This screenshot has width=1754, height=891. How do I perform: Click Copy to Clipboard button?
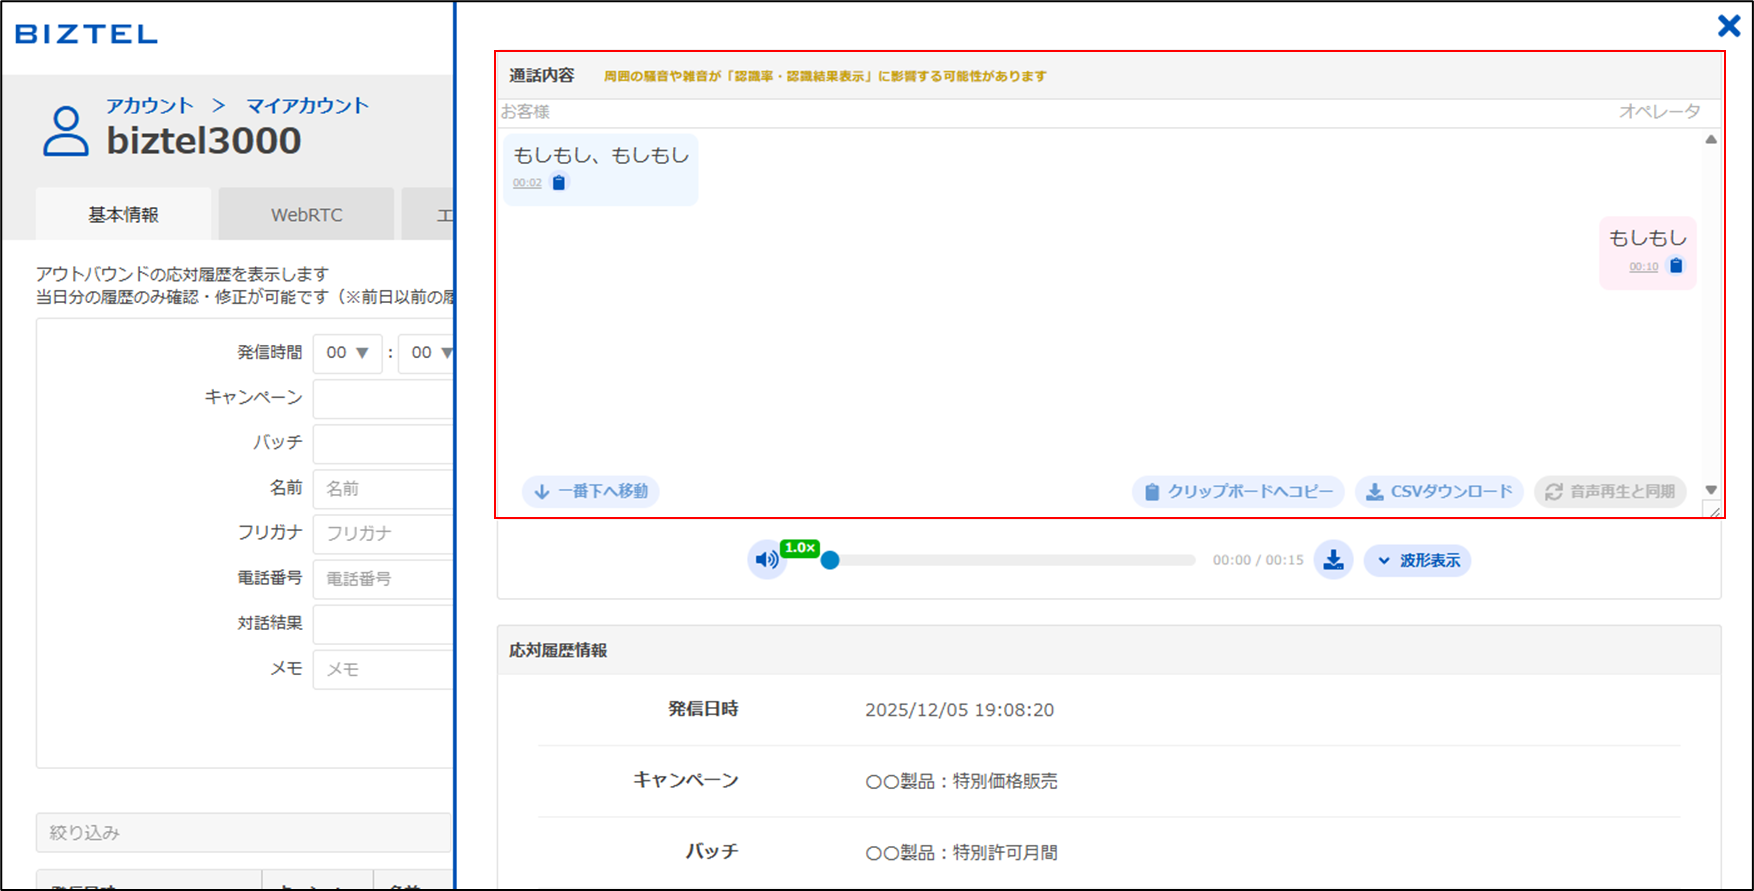tap(1238, 491)
